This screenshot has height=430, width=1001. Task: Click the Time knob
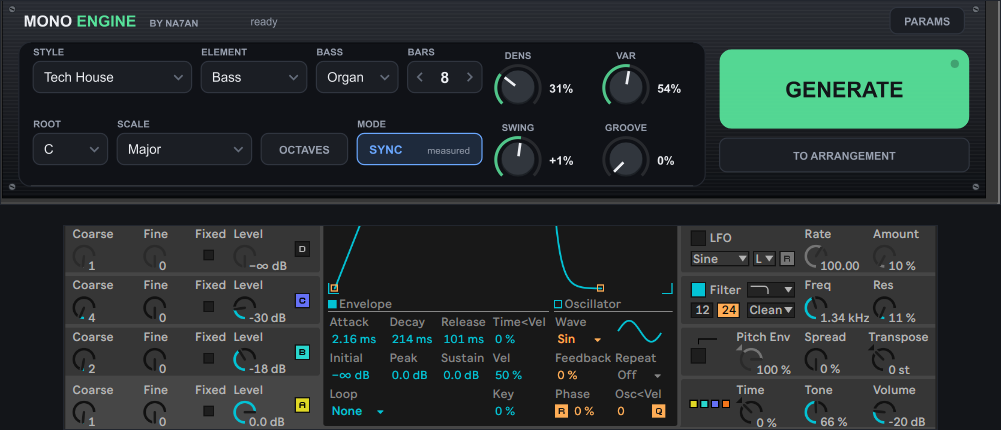749,413
